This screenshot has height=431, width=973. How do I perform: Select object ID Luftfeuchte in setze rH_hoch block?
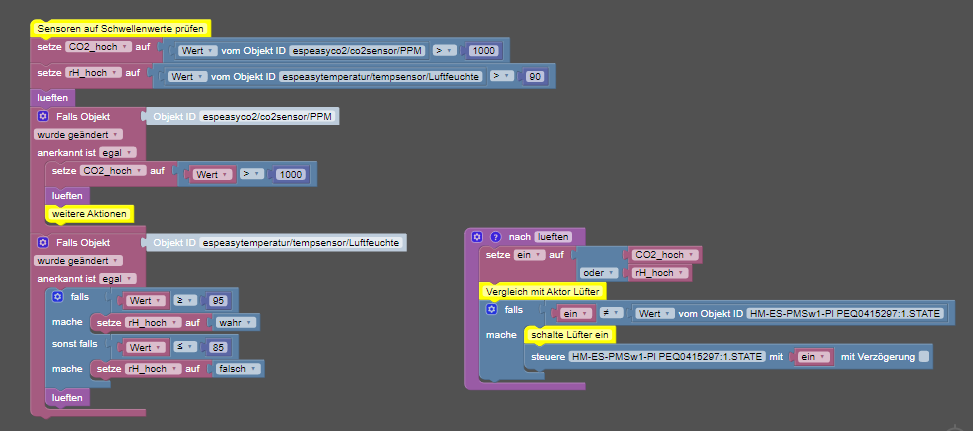click(x=382, y=76)
